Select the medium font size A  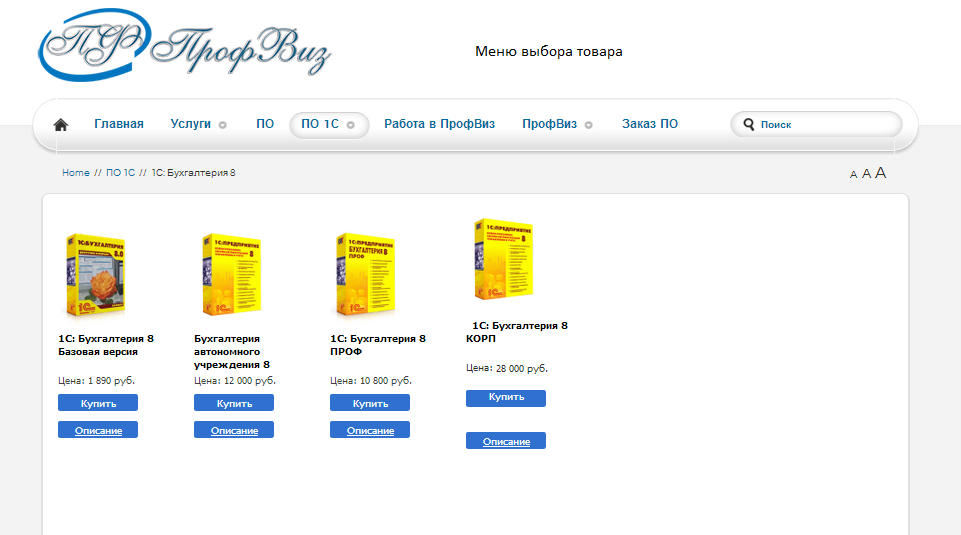tap(866, 174)
